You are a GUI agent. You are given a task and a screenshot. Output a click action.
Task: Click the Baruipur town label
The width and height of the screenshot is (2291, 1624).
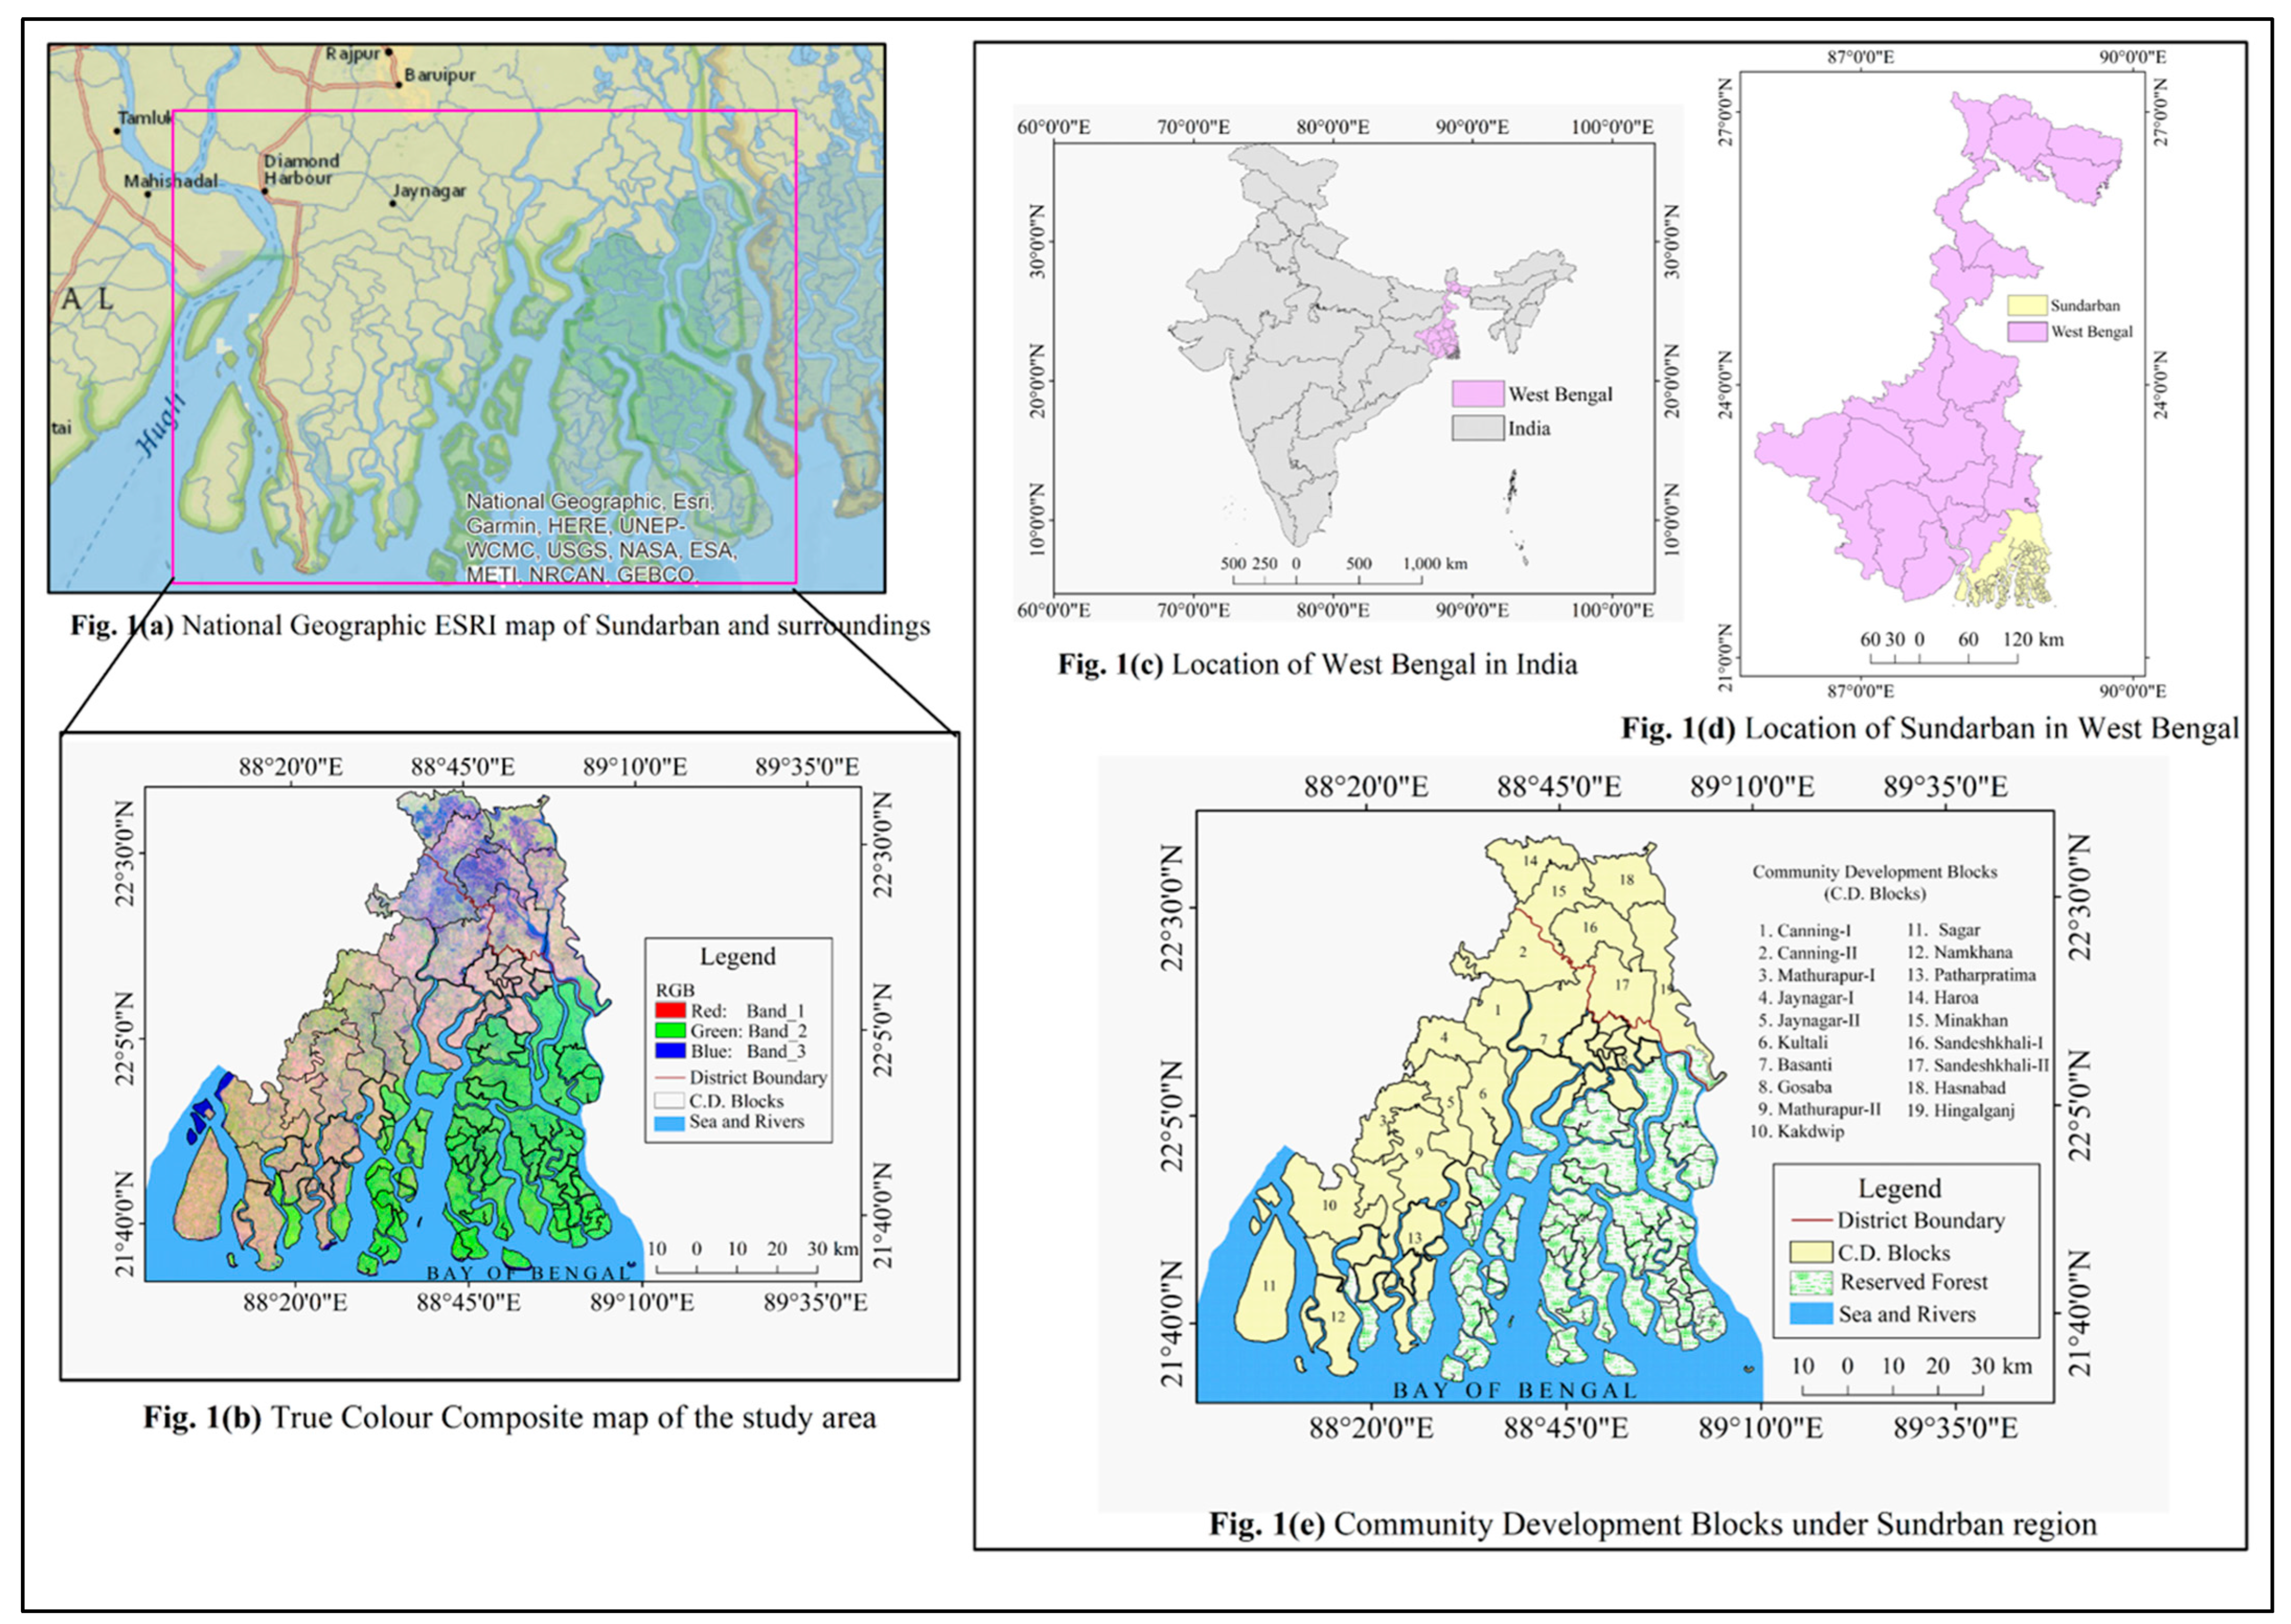440,75
